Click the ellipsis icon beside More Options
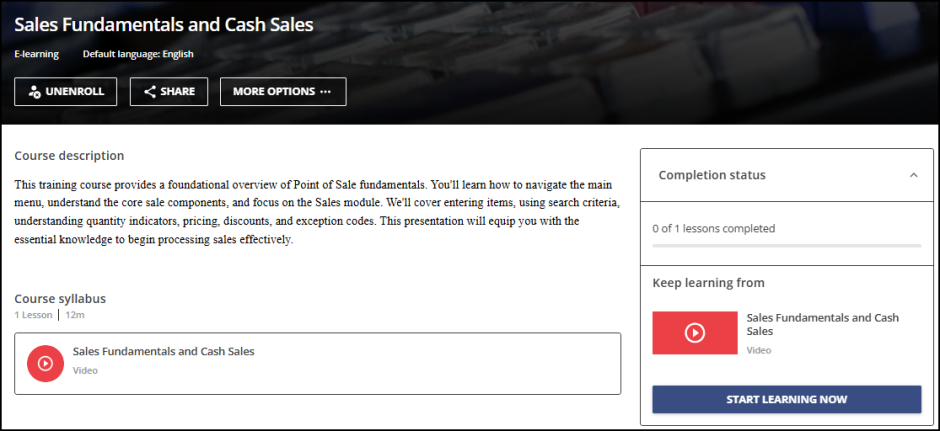The width and height of the screenshot is (940, 431). point(325,92)
